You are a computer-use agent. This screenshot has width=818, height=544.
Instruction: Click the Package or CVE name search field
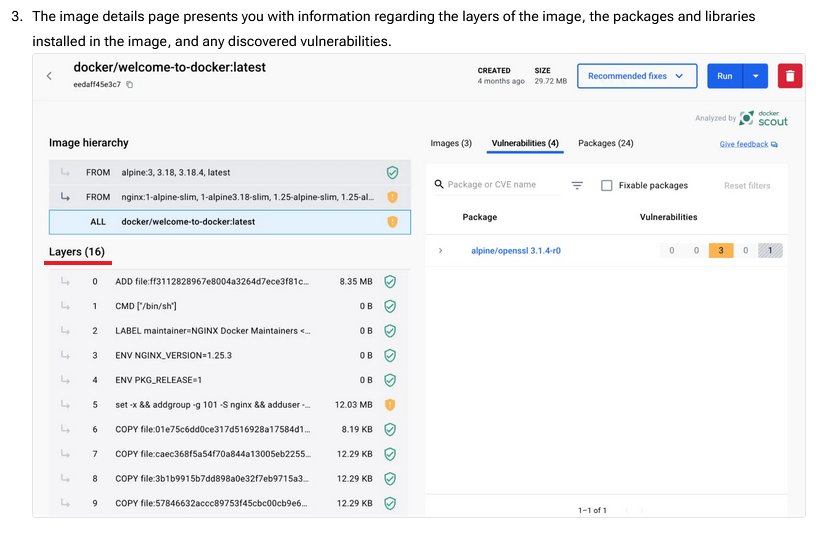(497, 185)
